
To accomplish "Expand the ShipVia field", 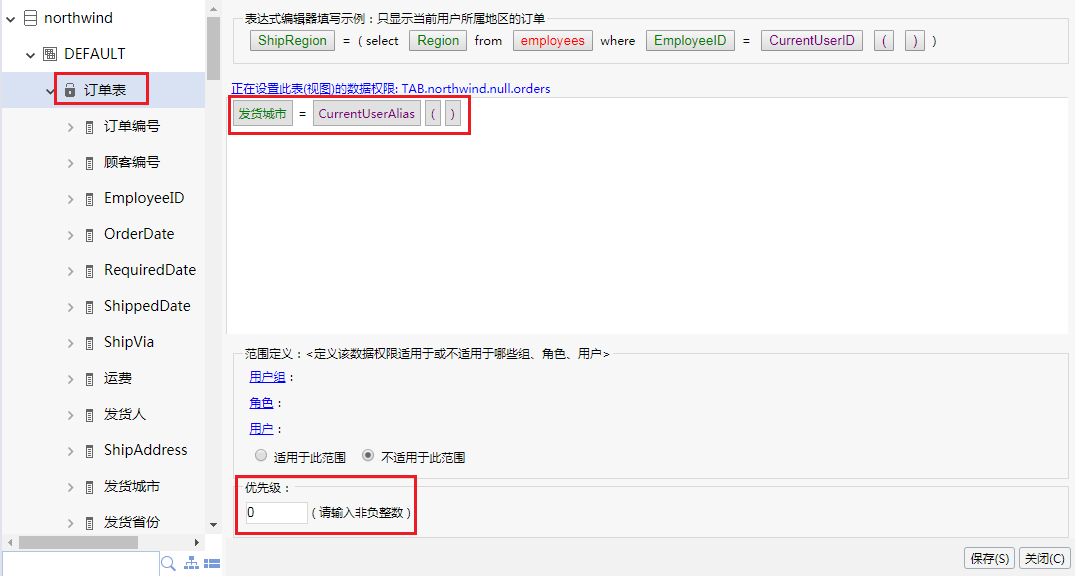I will 70,343.
